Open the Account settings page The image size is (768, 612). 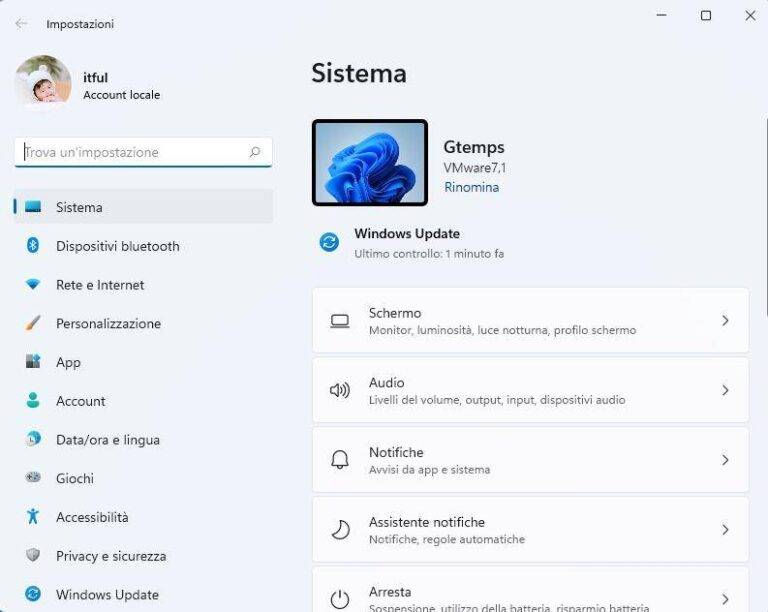[x=144, y=400]
